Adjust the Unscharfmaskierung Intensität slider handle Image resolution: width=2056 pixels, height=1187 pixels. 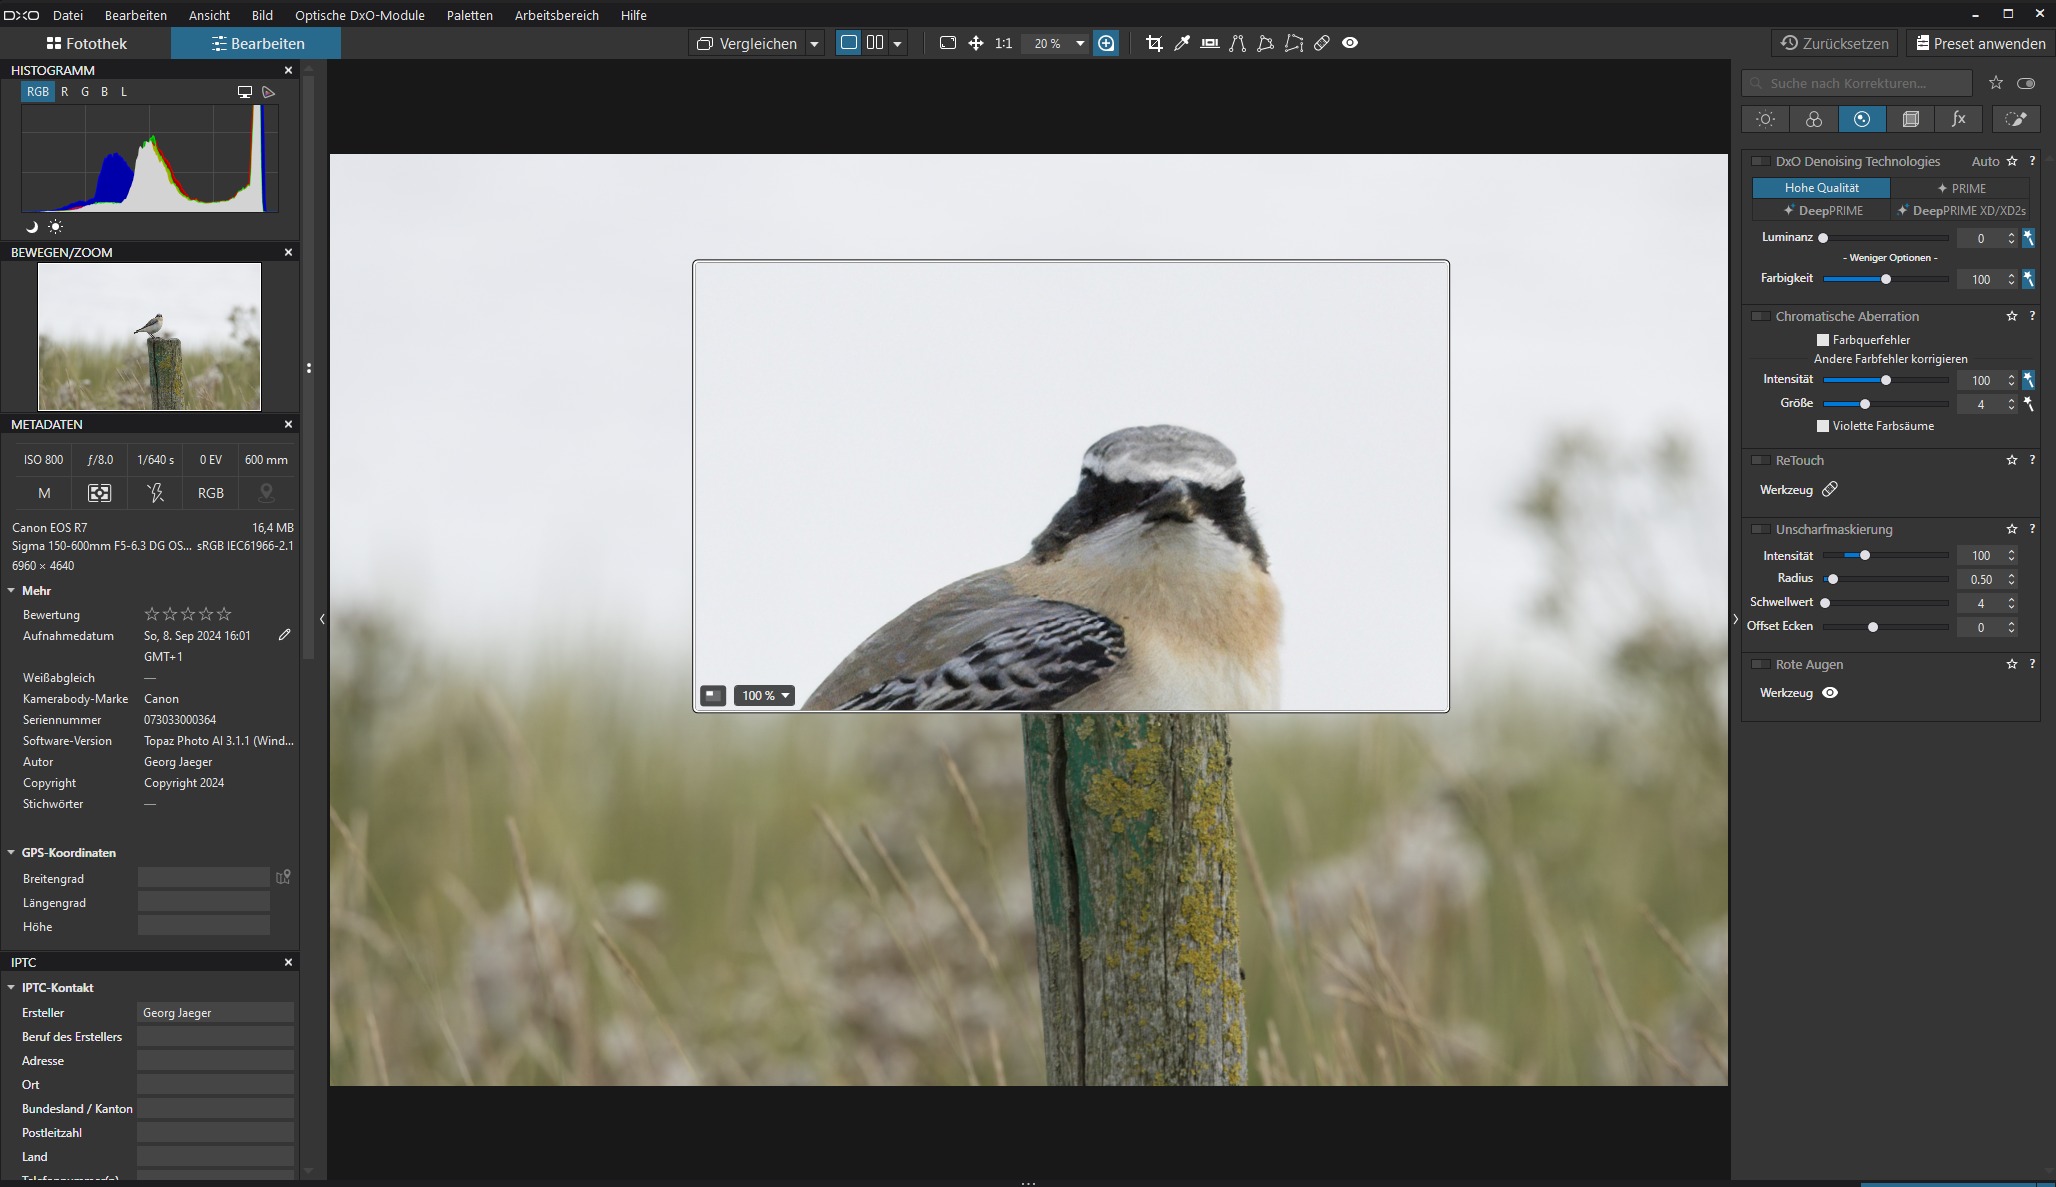tap(1865, 555)
